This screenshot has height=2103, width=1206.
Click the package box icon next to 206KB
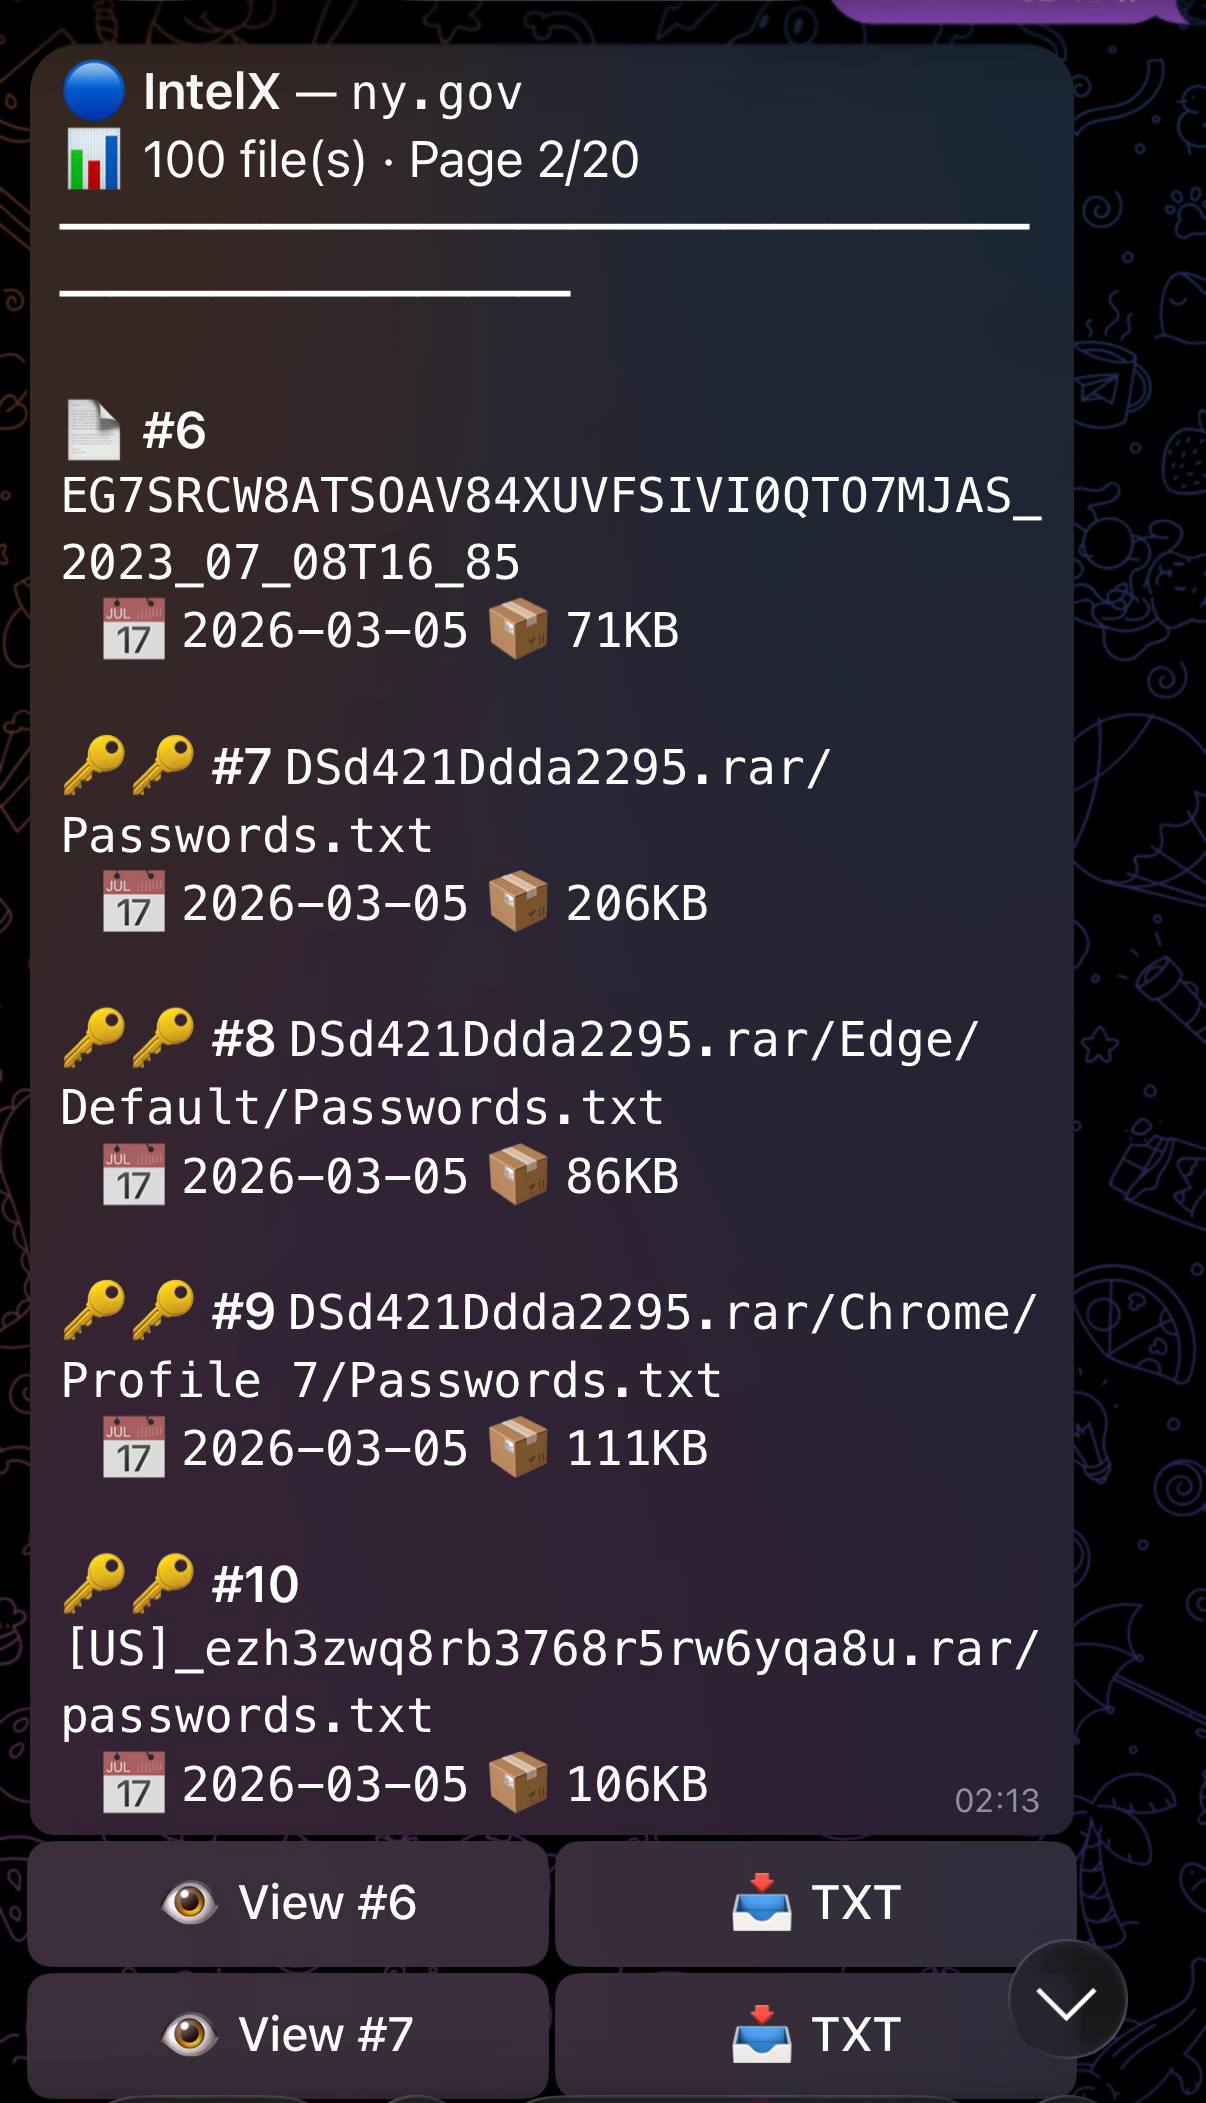518,902
